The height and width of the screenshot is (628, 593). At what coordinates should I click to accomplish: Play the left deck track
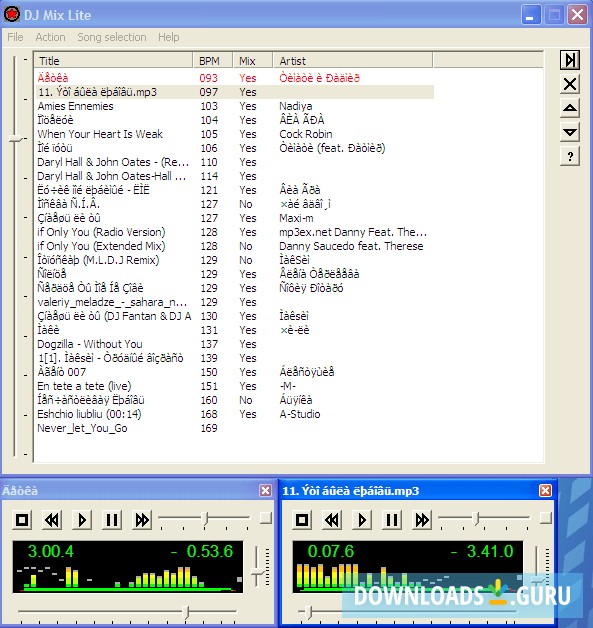(82, 520)
